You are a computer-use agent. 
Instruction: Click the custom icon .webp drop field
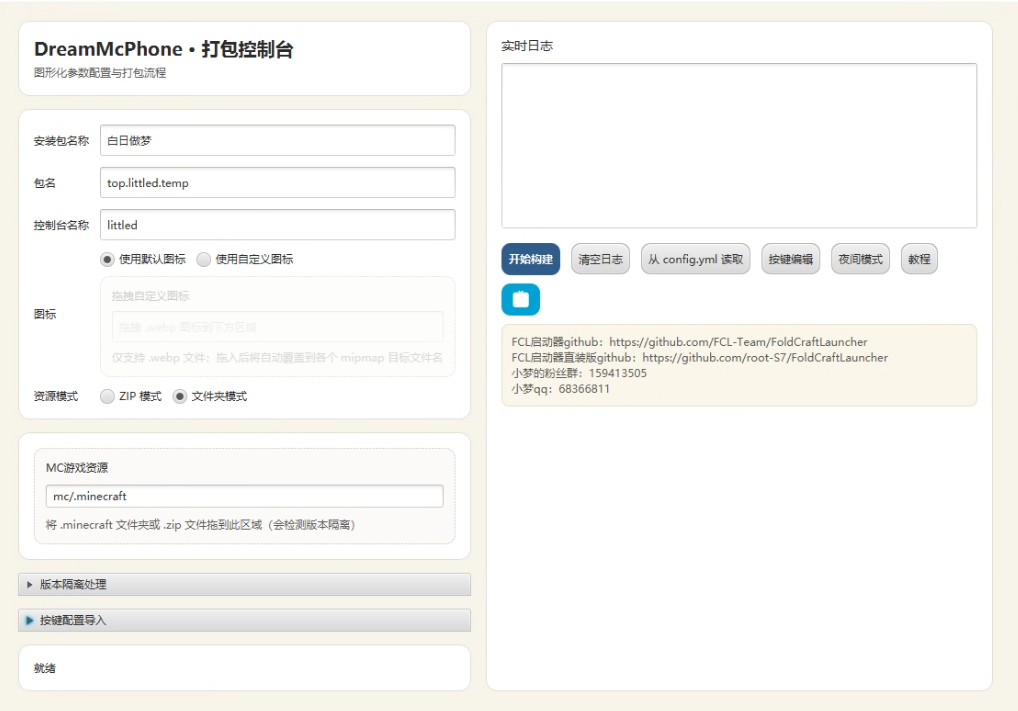(277, 327)
